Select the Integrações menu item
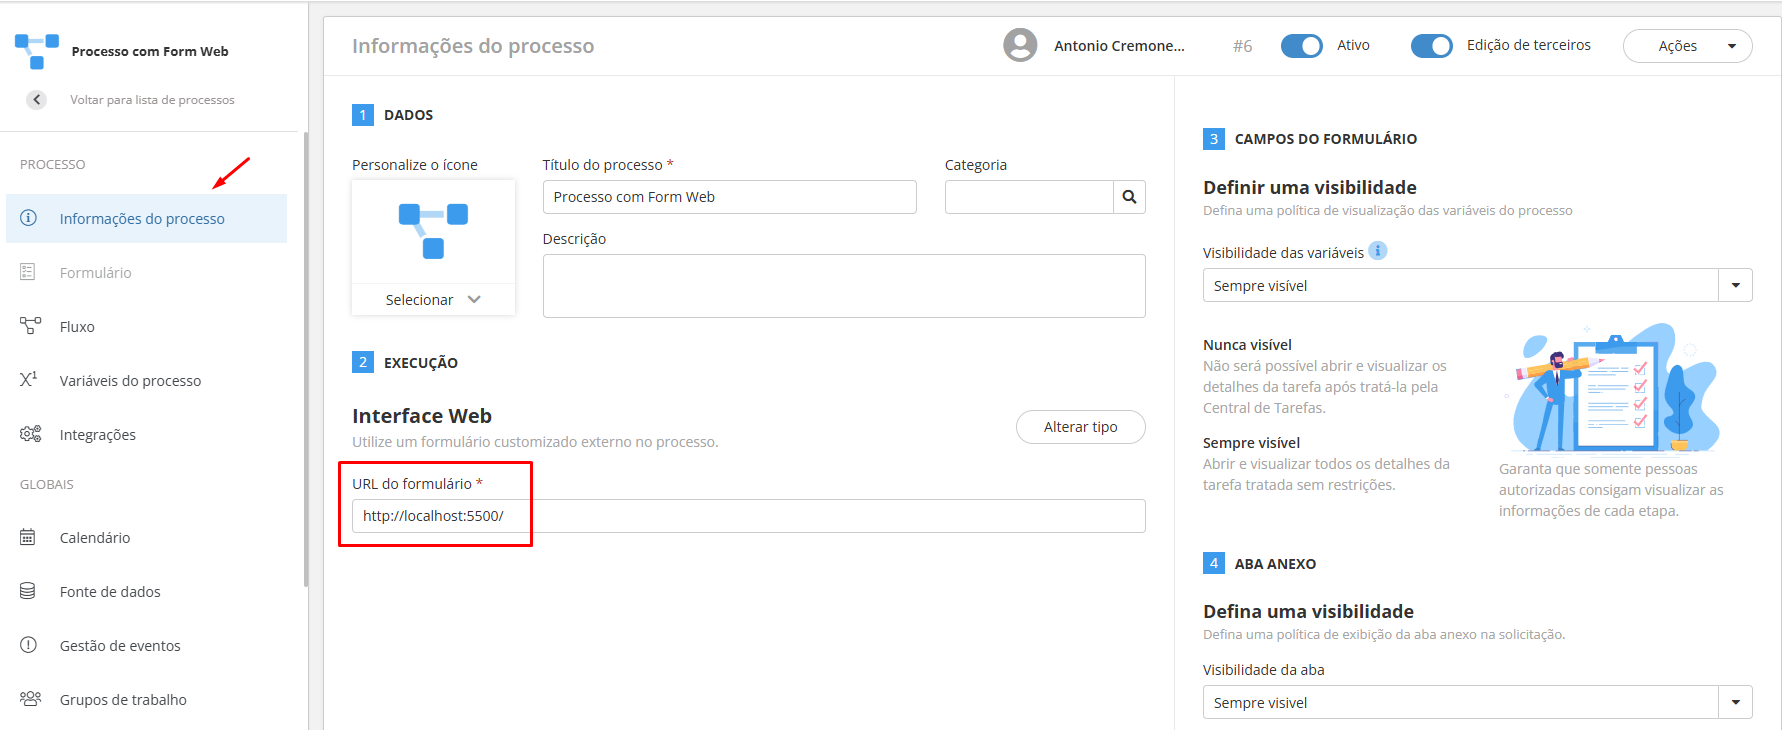Viewport: 1782px width, 730px height. pyautogui.click(x=147, y=434)
